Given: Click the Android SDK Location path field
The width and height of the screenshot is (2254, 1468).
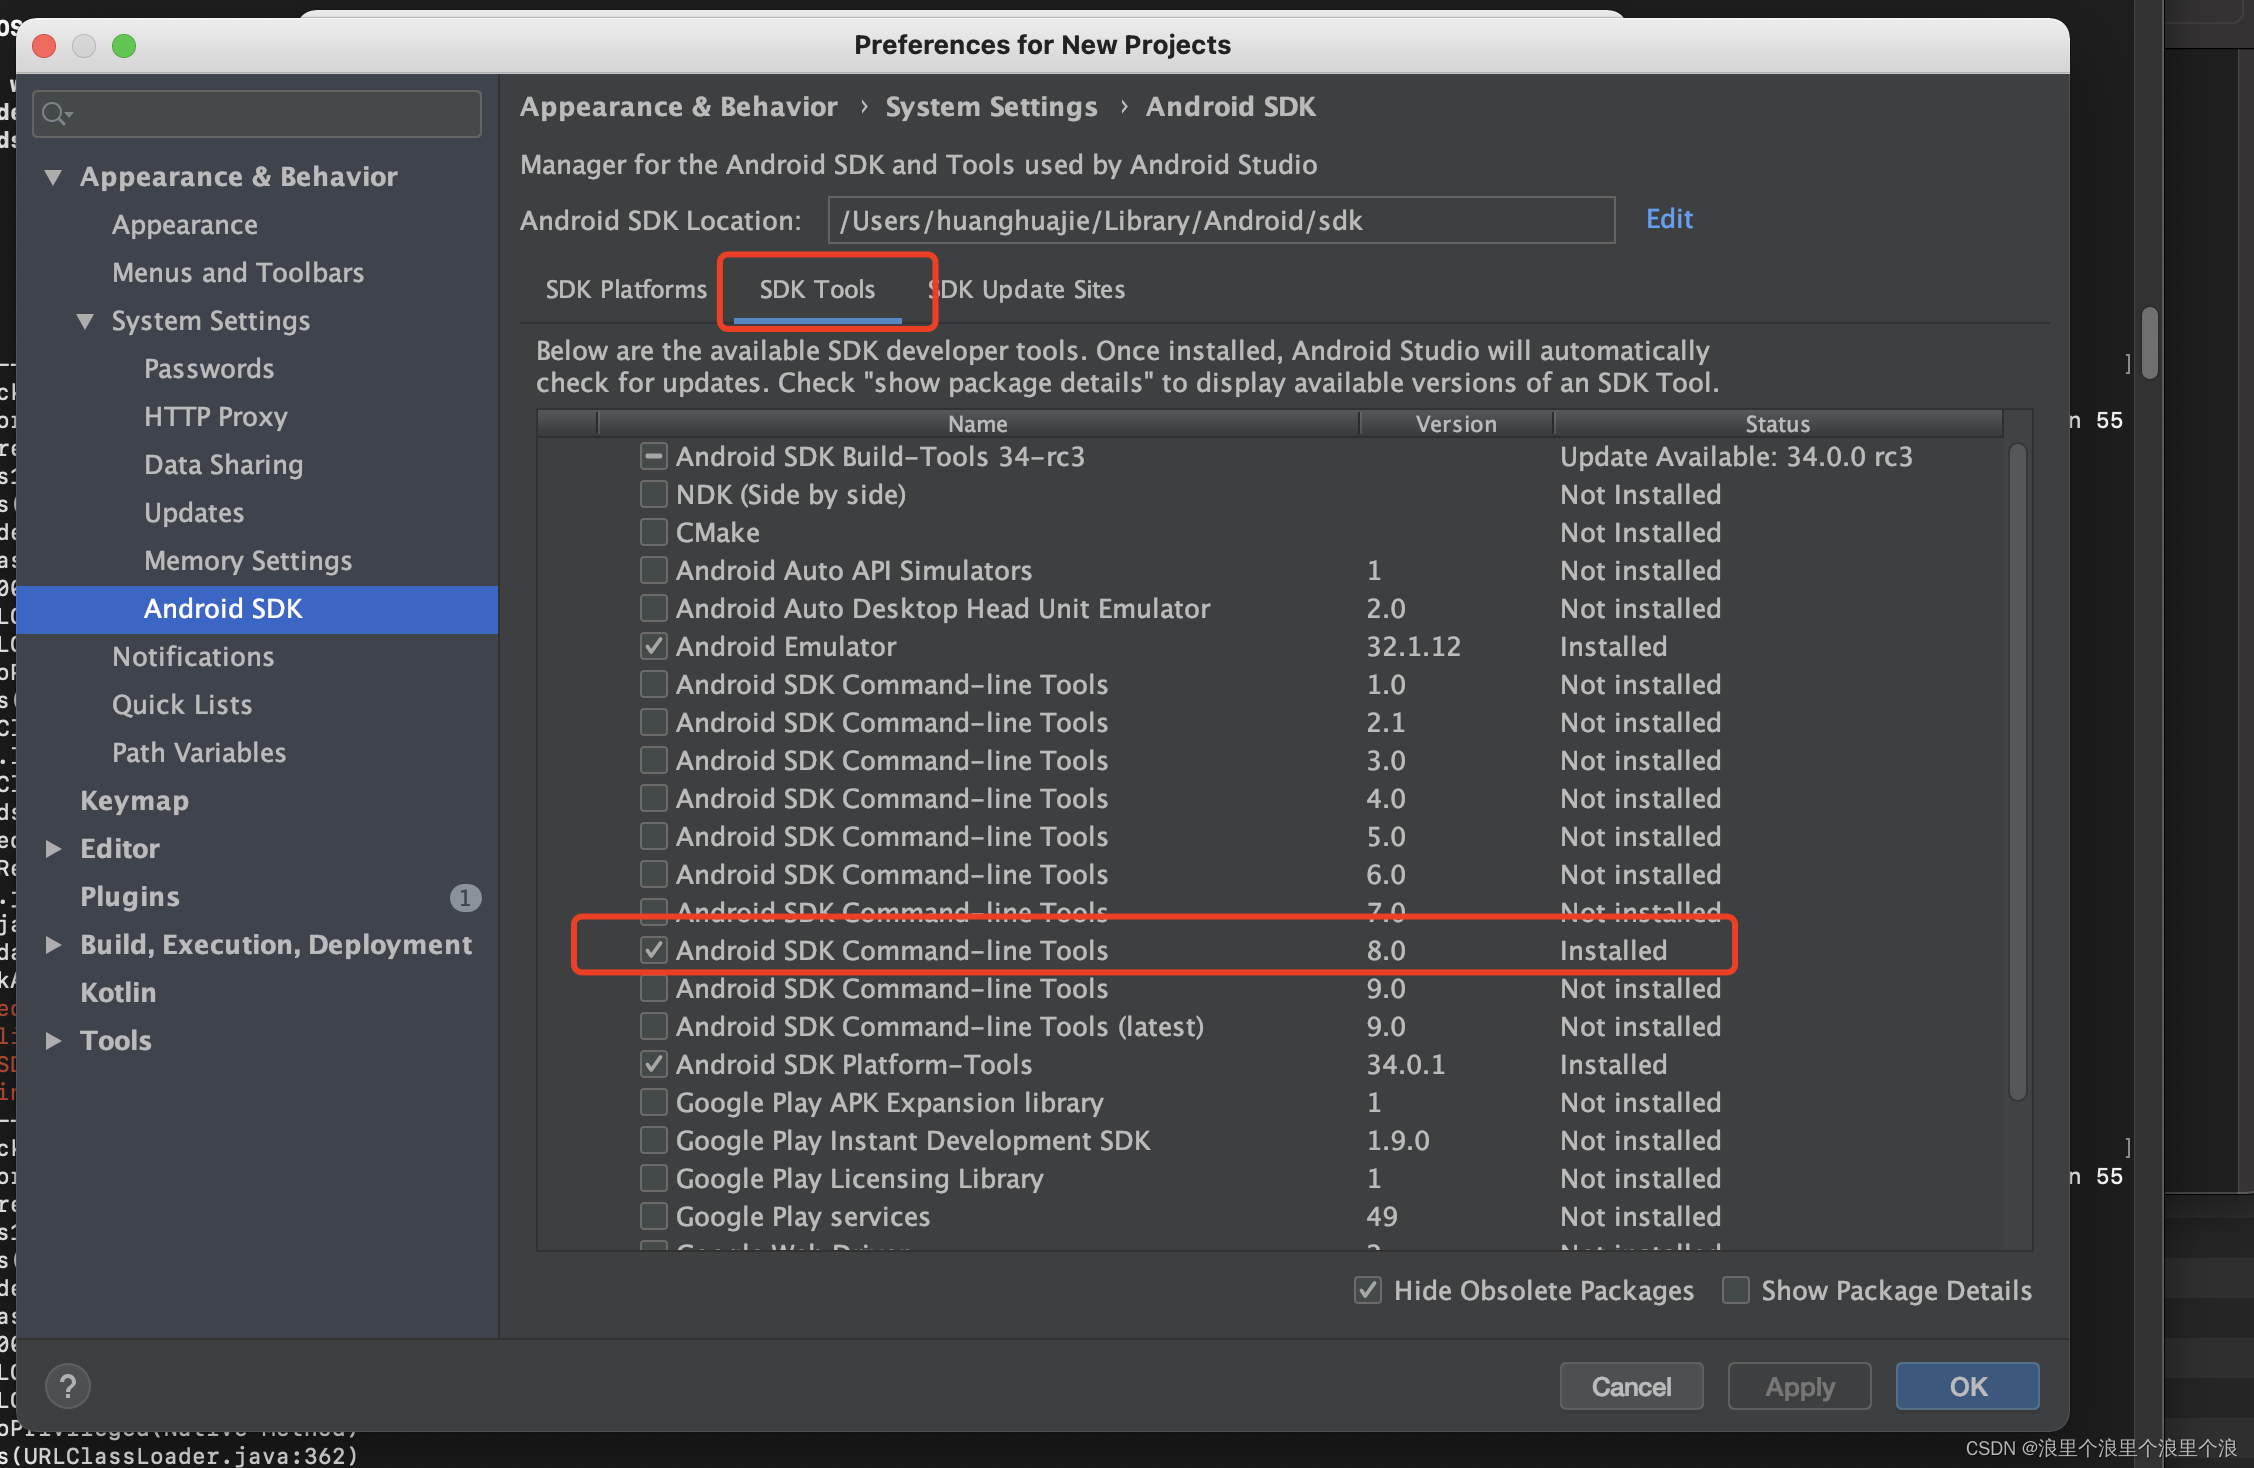Looking at the screenshot, I should 1221,220.
